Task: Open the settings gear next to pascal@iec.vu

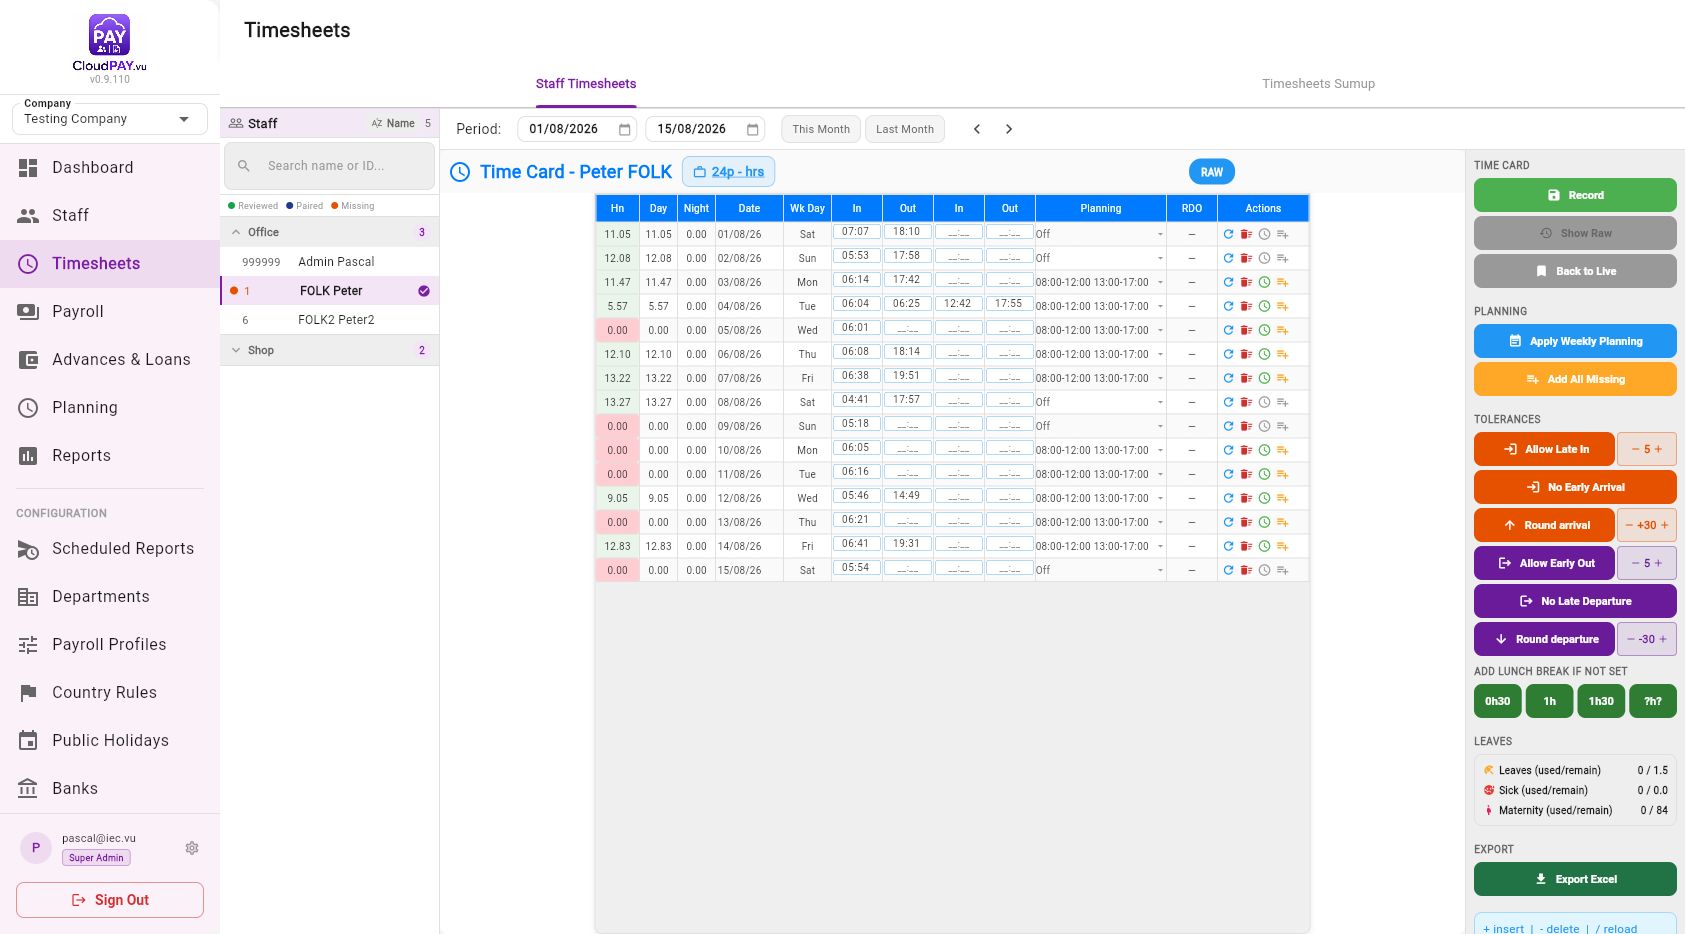Action: (192, 848)
